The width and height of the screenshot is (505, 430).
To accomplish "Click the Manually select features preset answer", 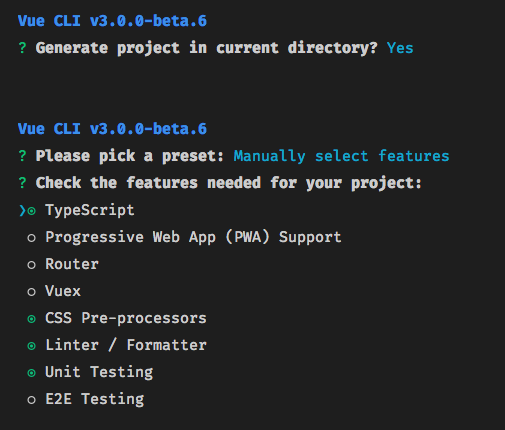I will click(x=341, y=156).
